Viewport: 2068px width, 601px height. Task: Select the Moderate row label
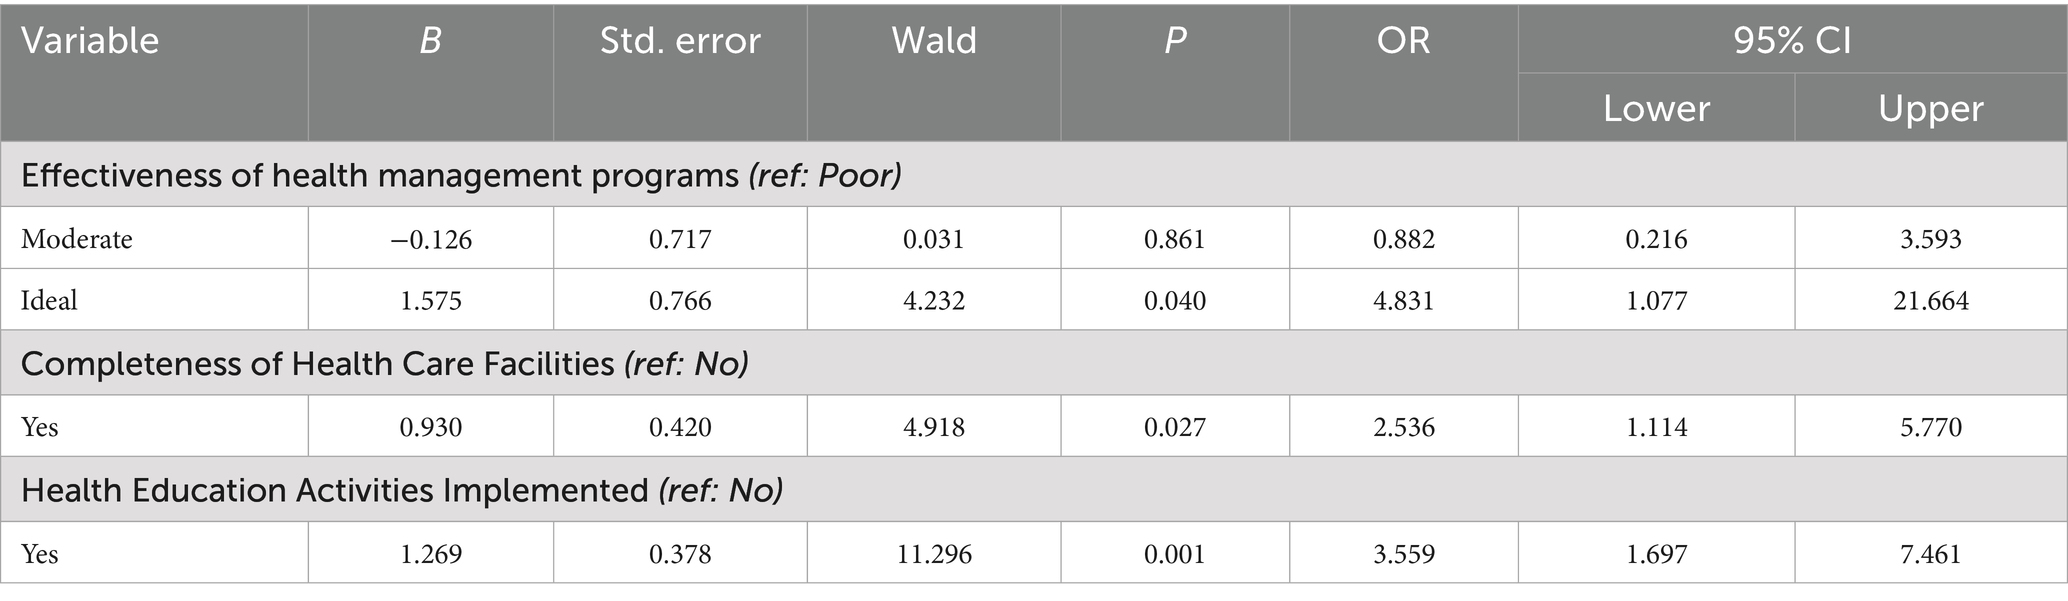[x=77, y=239]
